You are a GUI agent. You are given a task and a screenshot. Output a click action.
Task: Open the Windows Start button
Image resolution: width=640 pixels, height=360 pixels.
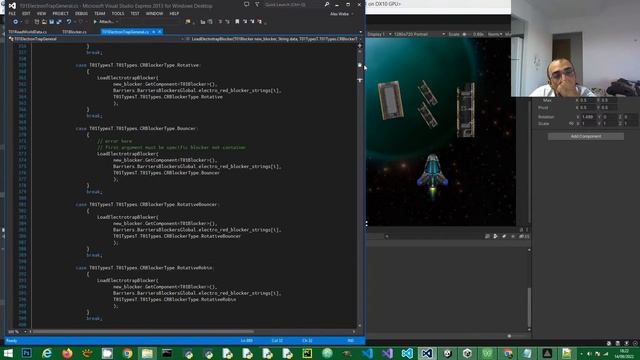pos(8,353)
